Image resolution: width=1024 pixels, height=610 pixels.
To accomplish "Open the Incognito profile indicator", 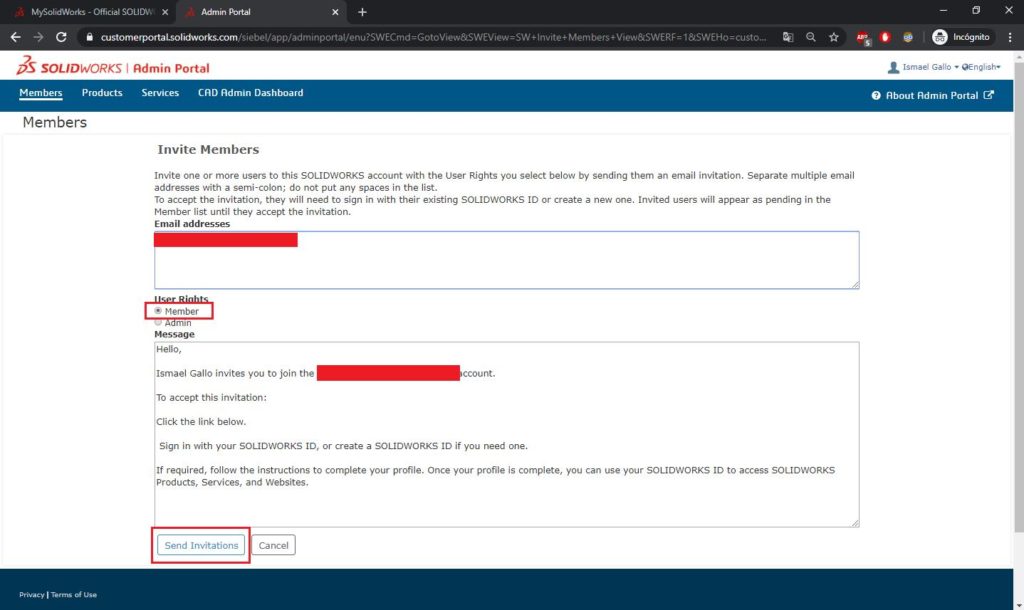I will 961,37.
